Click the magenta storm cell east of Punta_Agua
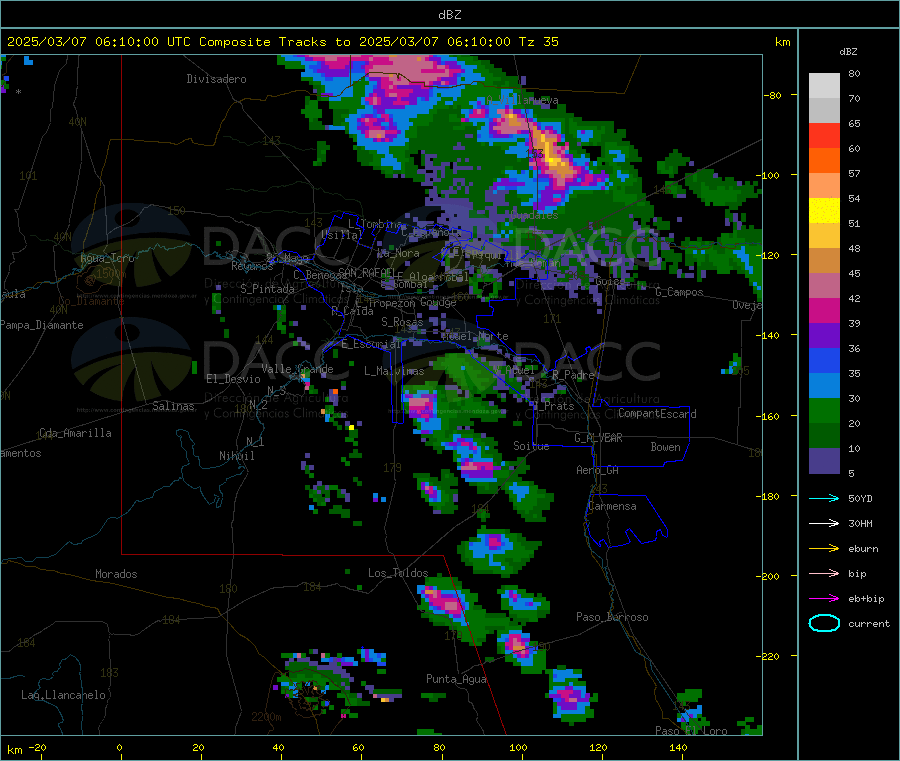 [x=569, y=696]
